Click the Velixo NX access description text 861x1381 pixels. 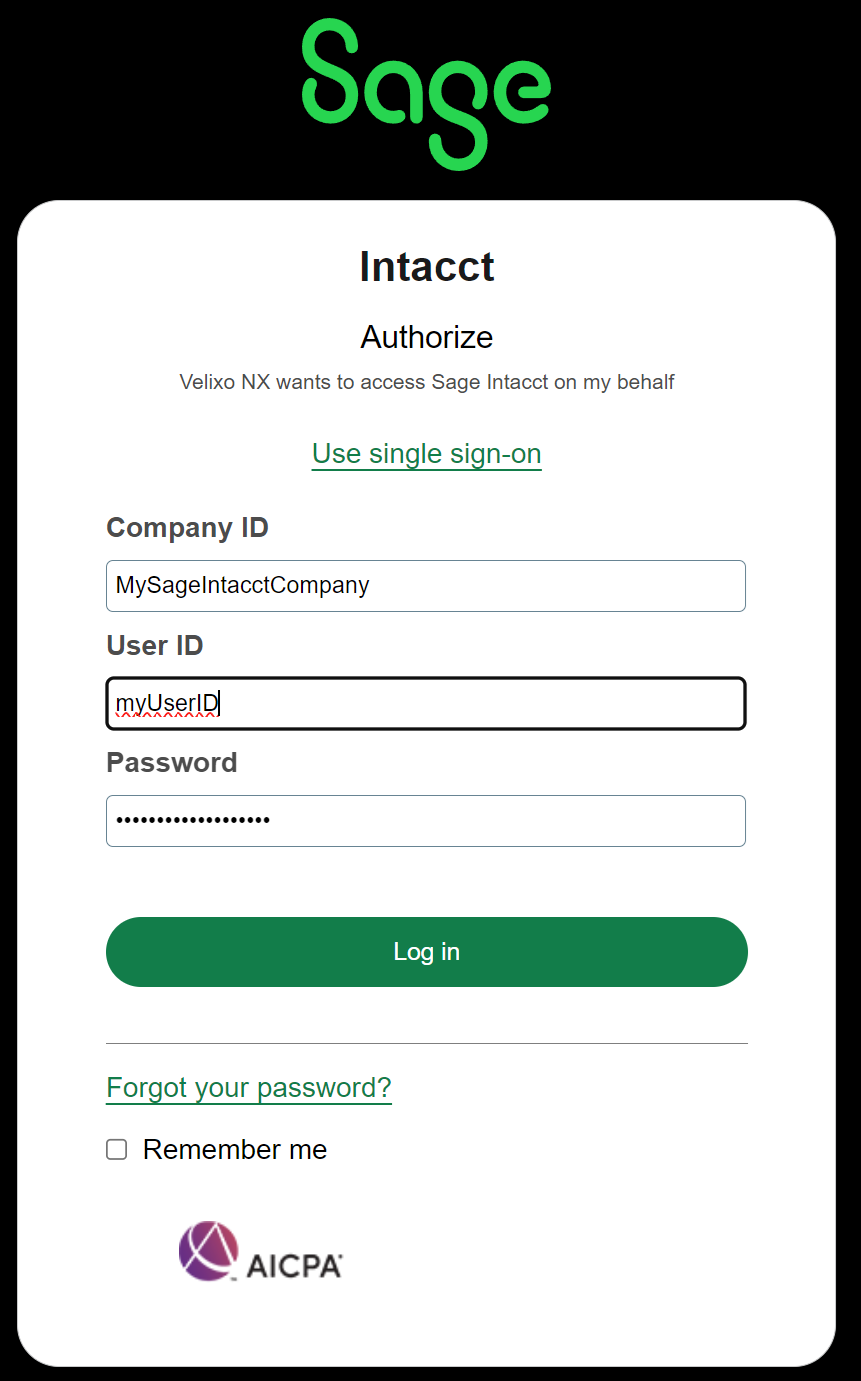427,382
